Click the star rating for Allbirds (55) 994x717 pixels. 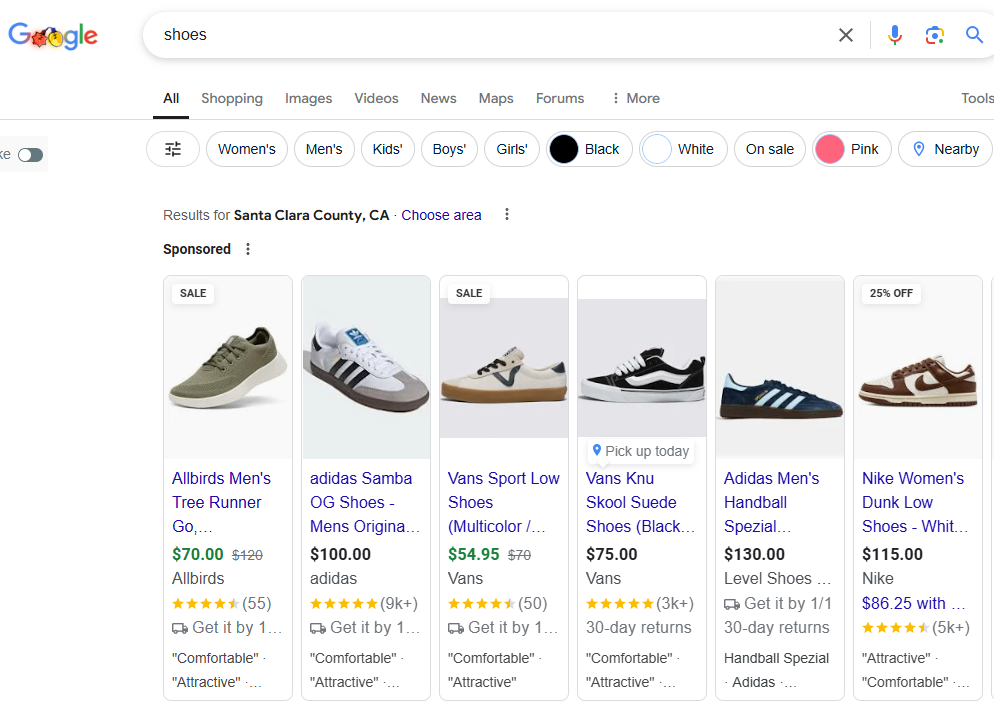205,604
